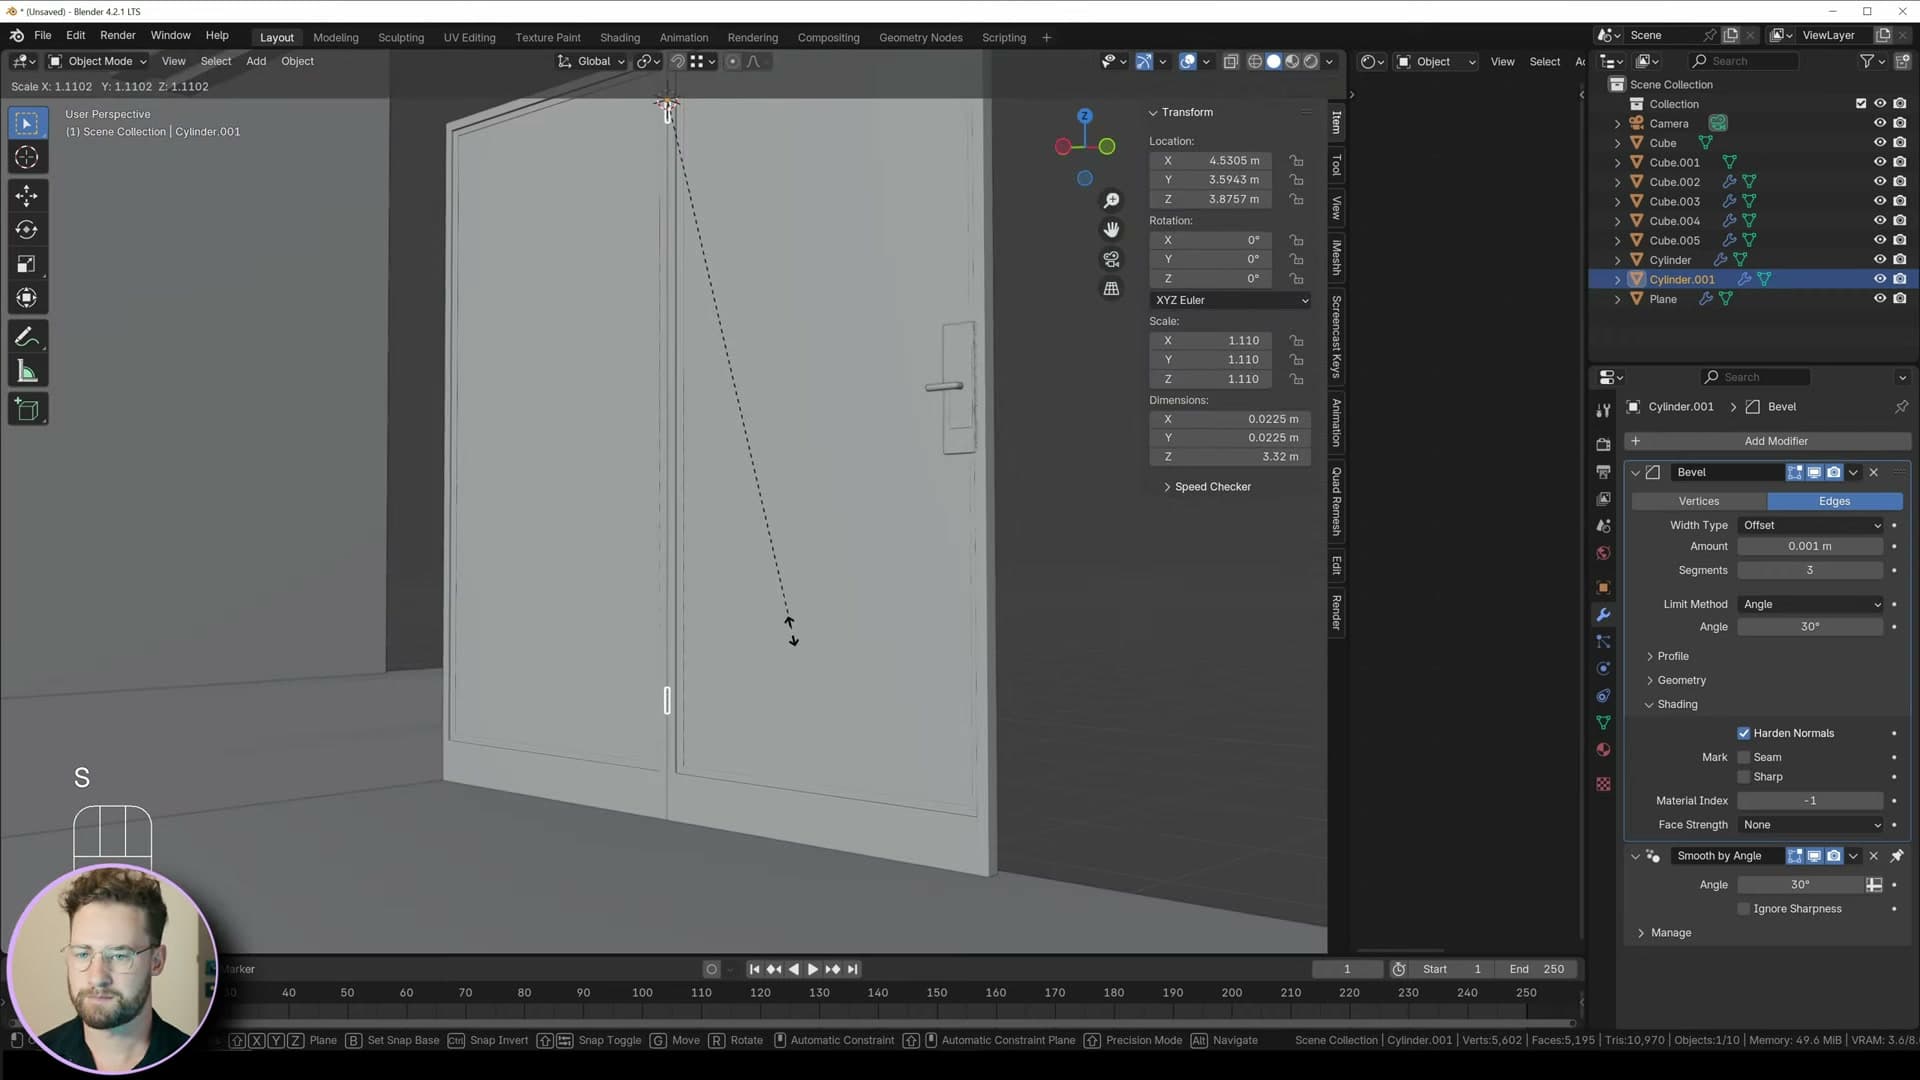The height and width of the screenshot is (1080, 1920).
Task: Select Vertices bevel affect button
Action: click(1699, 501)
